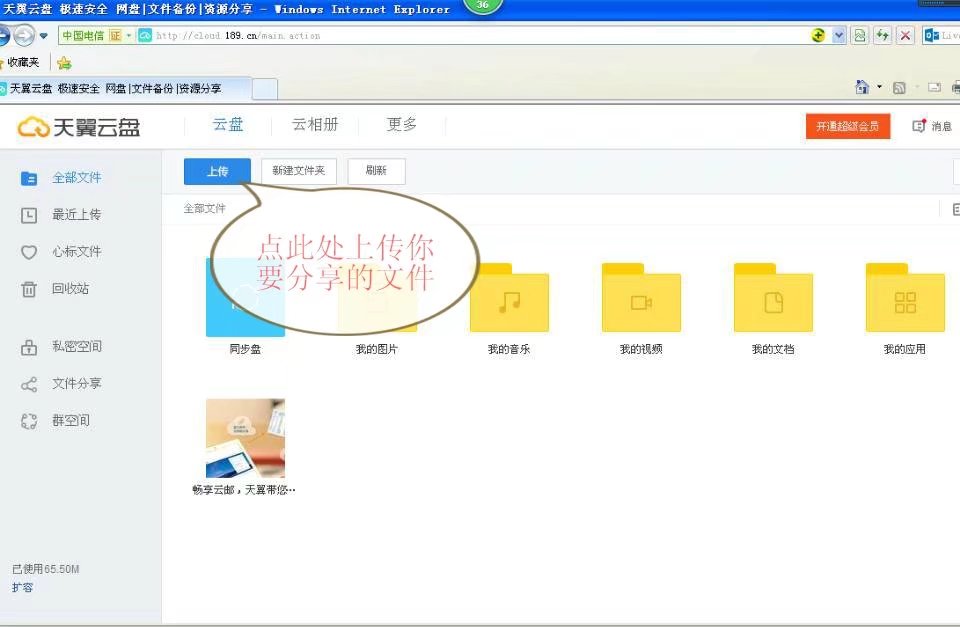
Task: Open the 云盘 tab
Action: (228, 124)
